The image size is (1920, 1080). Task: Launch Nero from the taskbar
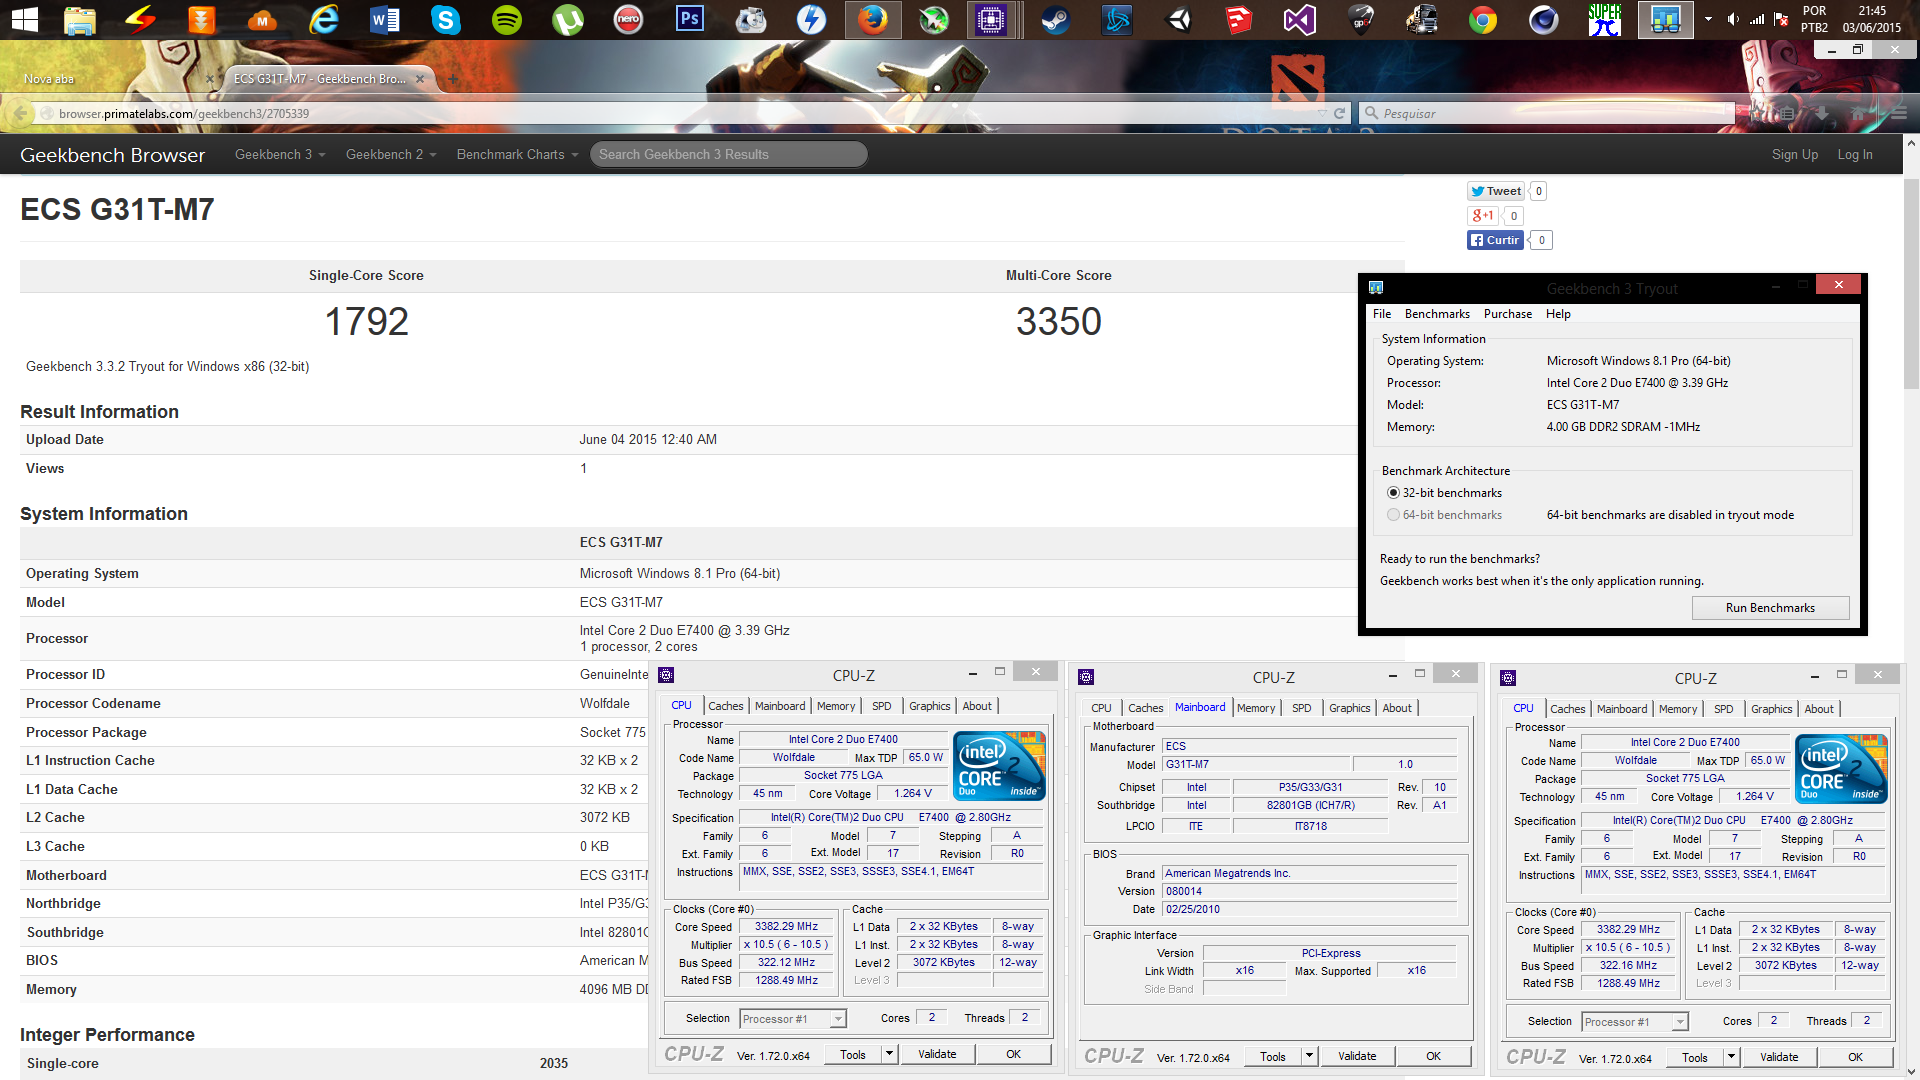tap(629, 19)
